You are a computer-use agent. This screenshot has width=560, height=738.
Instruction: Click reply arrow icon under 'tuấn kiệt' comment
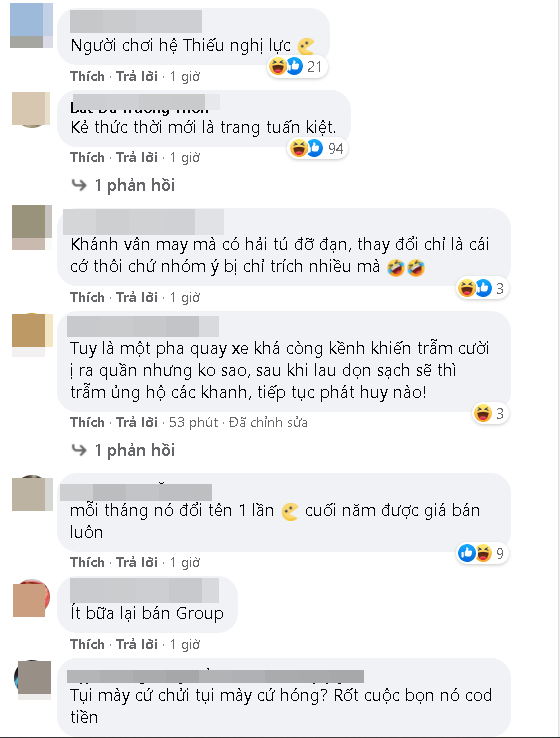pyautogui.click(x=79, y=185)
